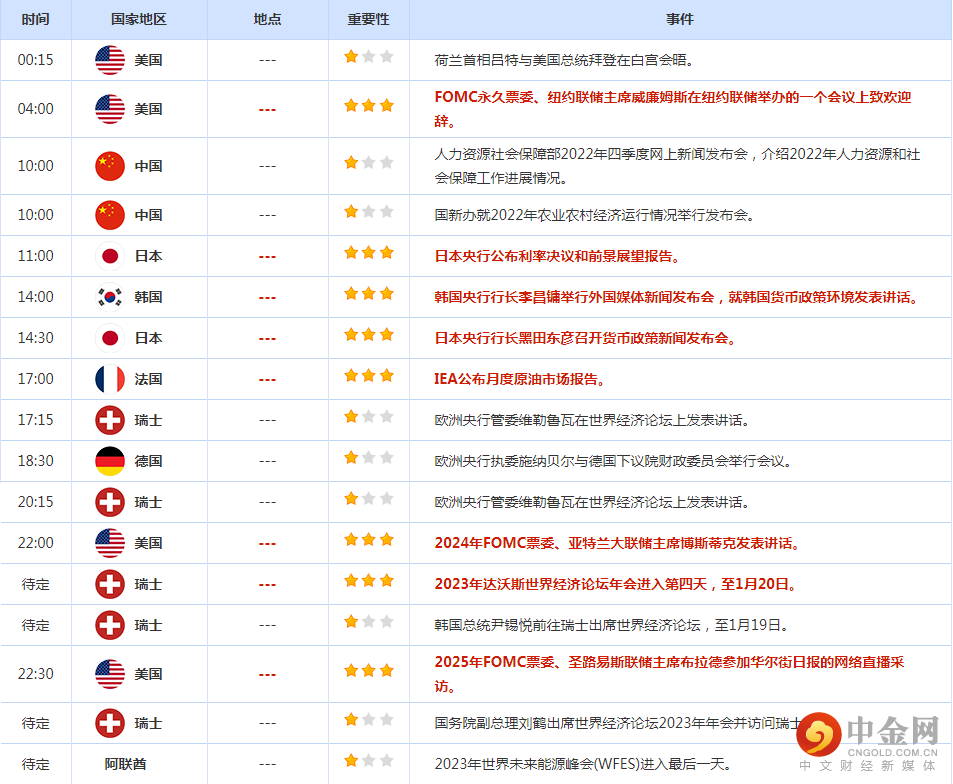Viewport: 953px width, 784px height.
Task: Click the Germany flag in the 18:30 row
Action: [110, 461]
